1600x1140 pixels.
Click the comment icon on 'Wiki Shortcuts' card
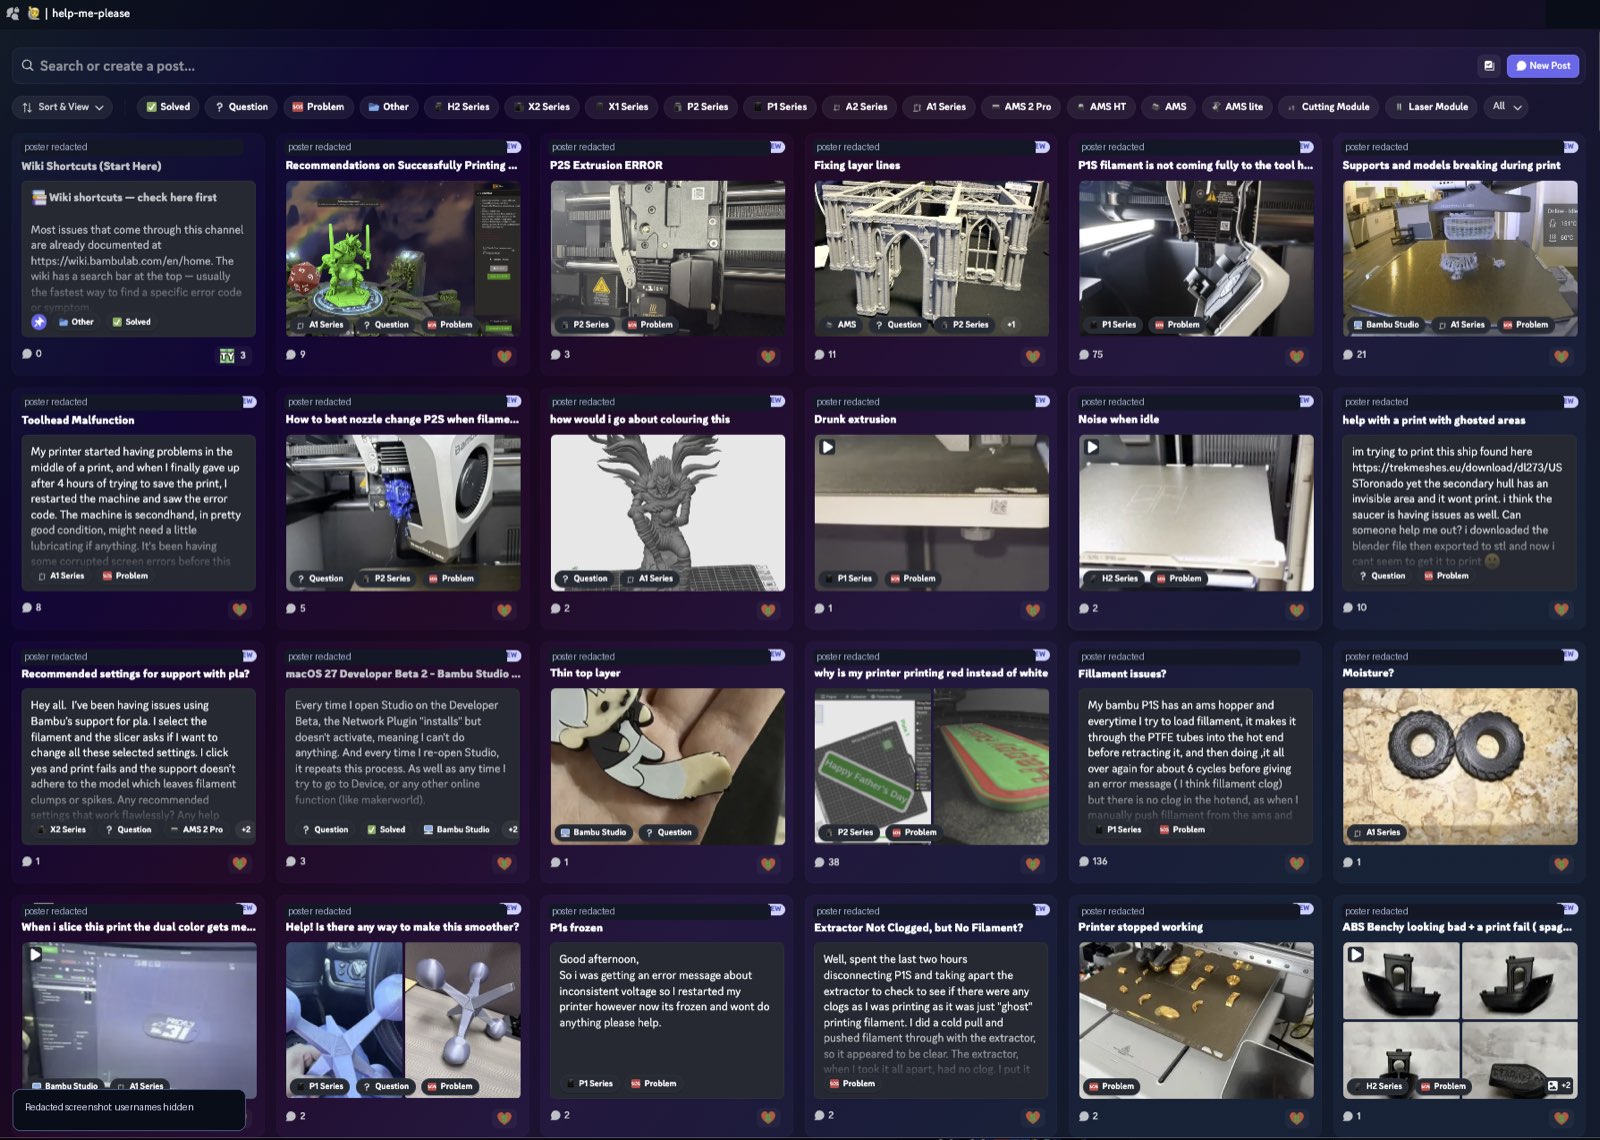27,354
